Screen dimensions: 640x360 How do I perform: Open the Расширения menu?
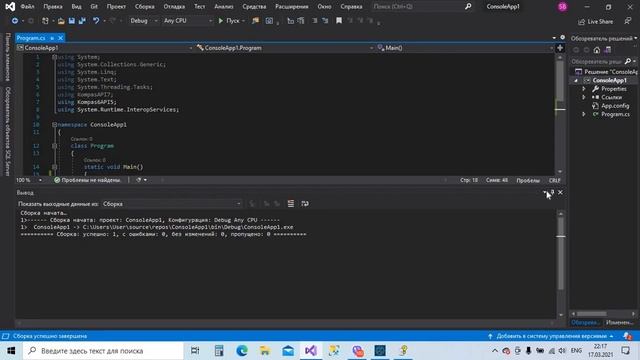(x=292, y=7)
